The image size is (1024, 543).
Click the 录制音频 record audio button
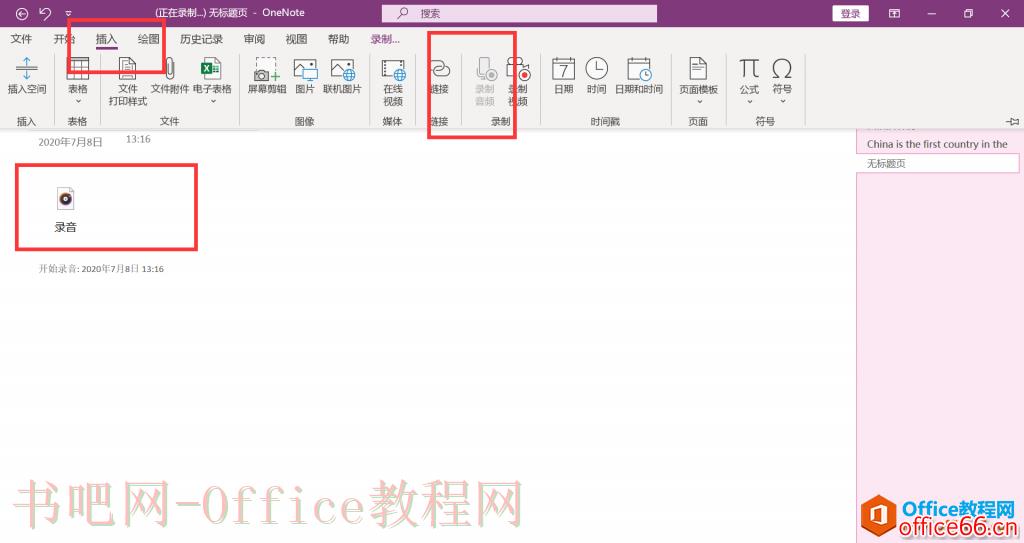tap(485, 81)
